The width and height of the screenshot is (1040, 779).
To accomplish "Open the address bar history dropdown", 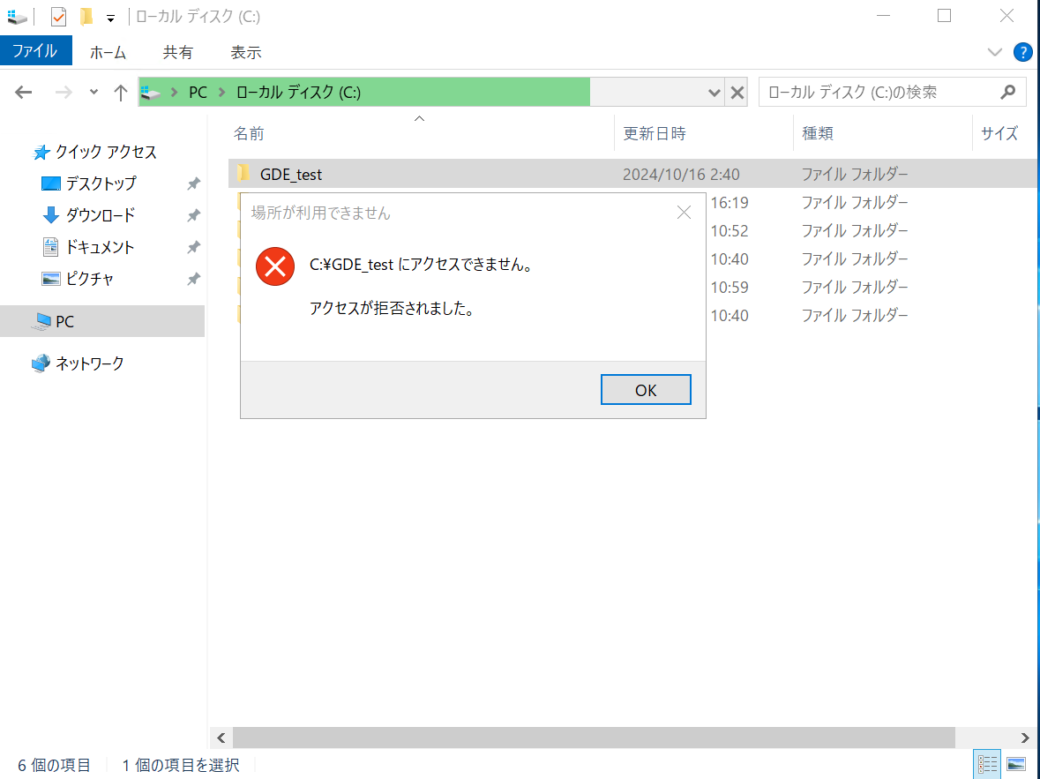I will click(x=714, y=92).
